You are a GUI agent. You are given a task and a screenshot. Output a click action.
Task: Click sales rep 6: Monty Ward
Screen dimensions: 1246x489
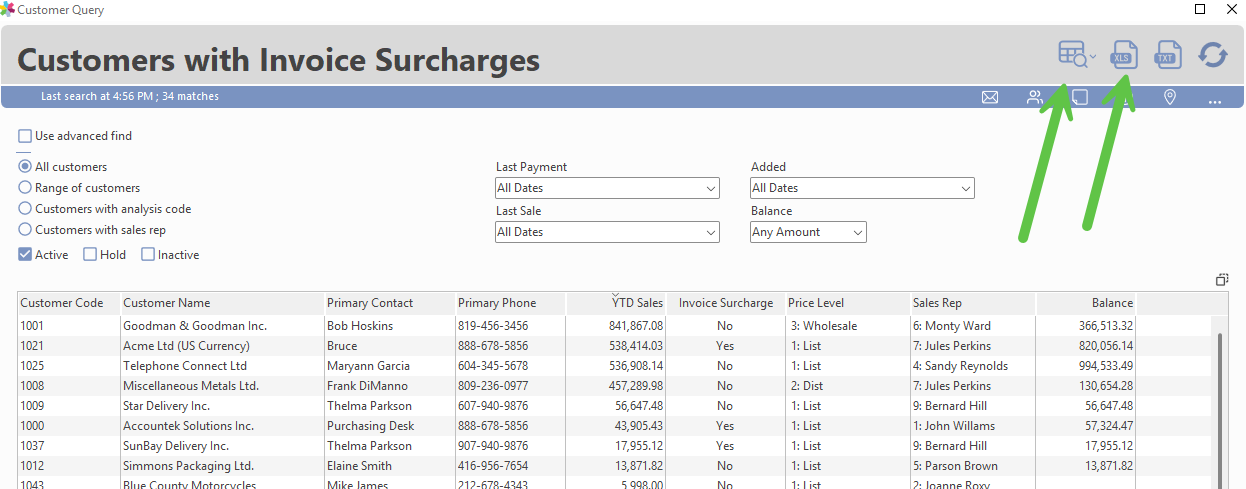(x=952, y=326)
